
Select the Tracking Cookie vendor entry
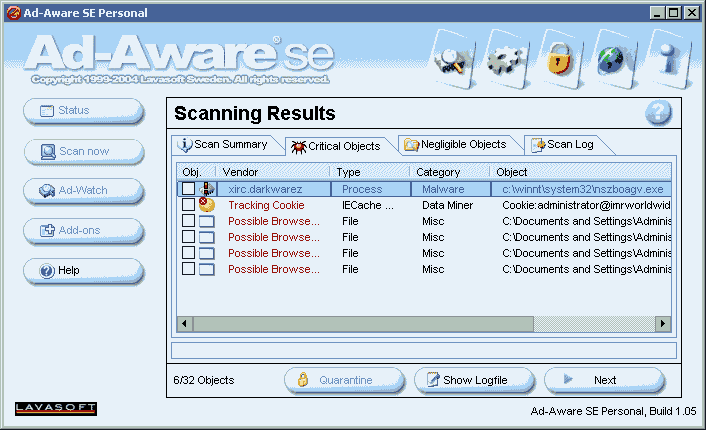click(x=266, y=205)
